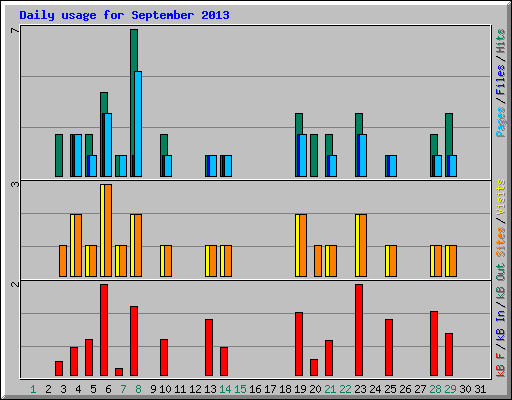Screen dimensions: 512x400
Task: Click the red kB bar for day 25
Action: pyautogui.click(x=389, y=348)
